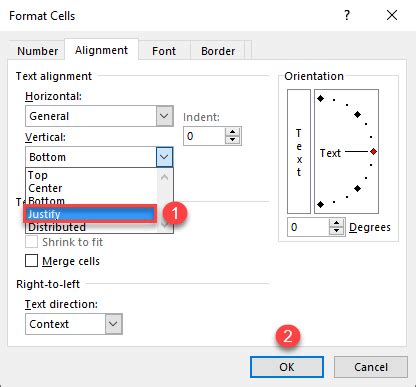Click the help question mark icon
This screenshot has height=387, width=416.
347,15
